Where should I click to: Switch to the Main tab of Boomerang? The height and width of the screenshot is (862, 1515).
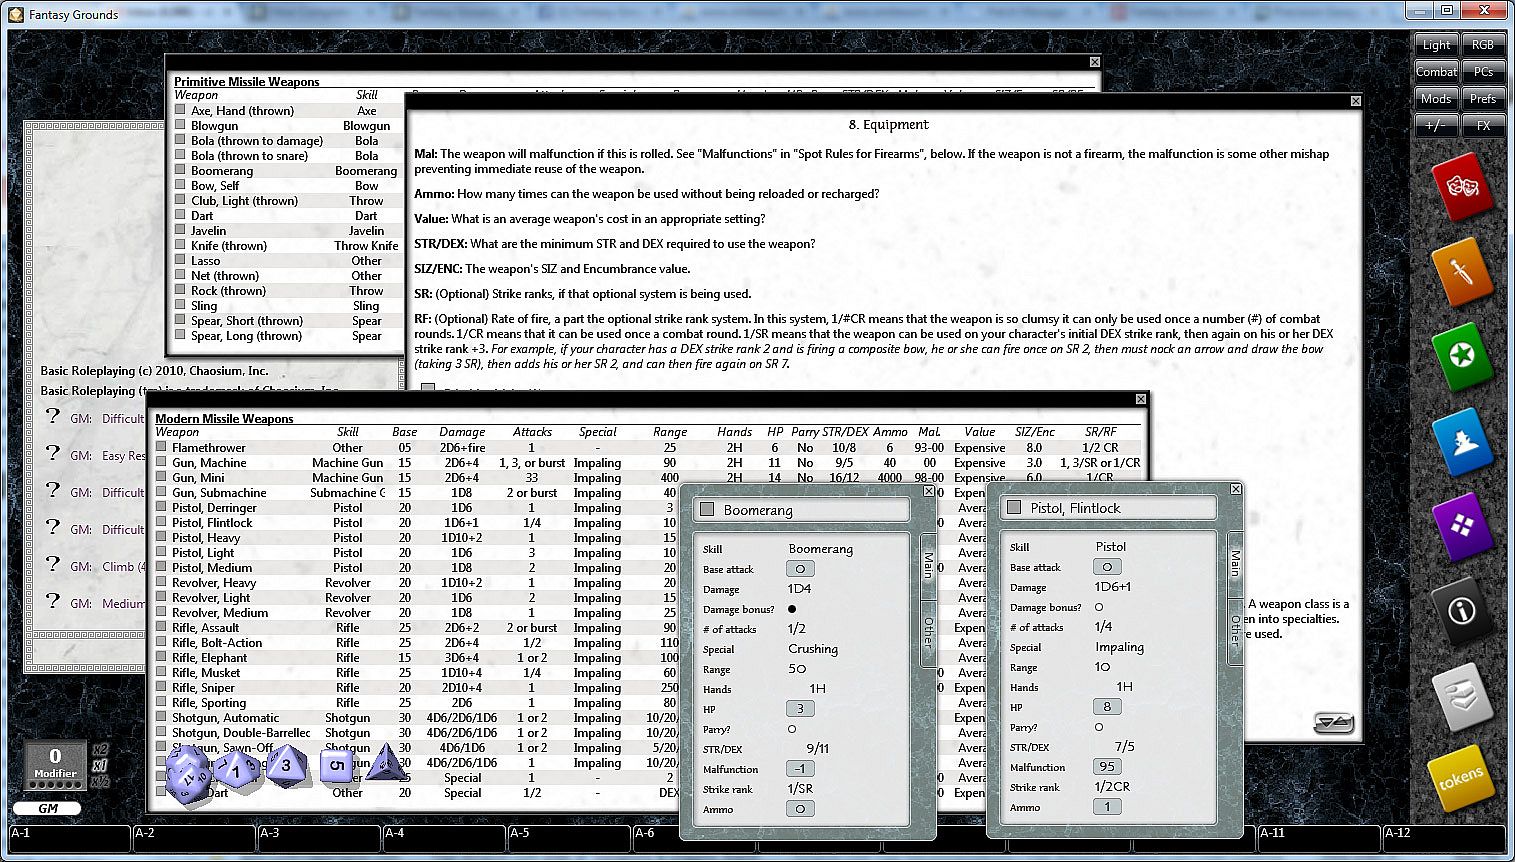(x=928, y=565)
